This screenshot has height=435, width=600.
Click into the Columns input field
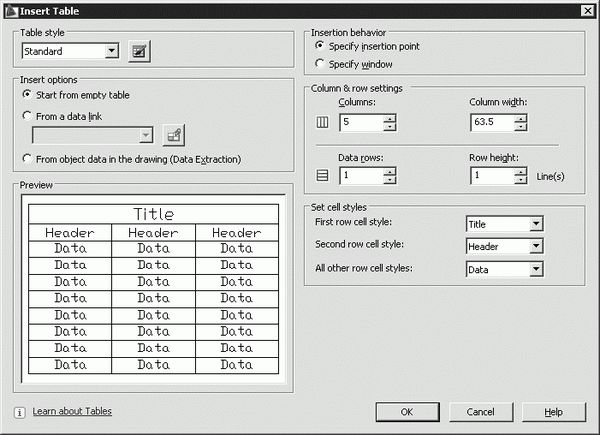[x=362, y=122]
